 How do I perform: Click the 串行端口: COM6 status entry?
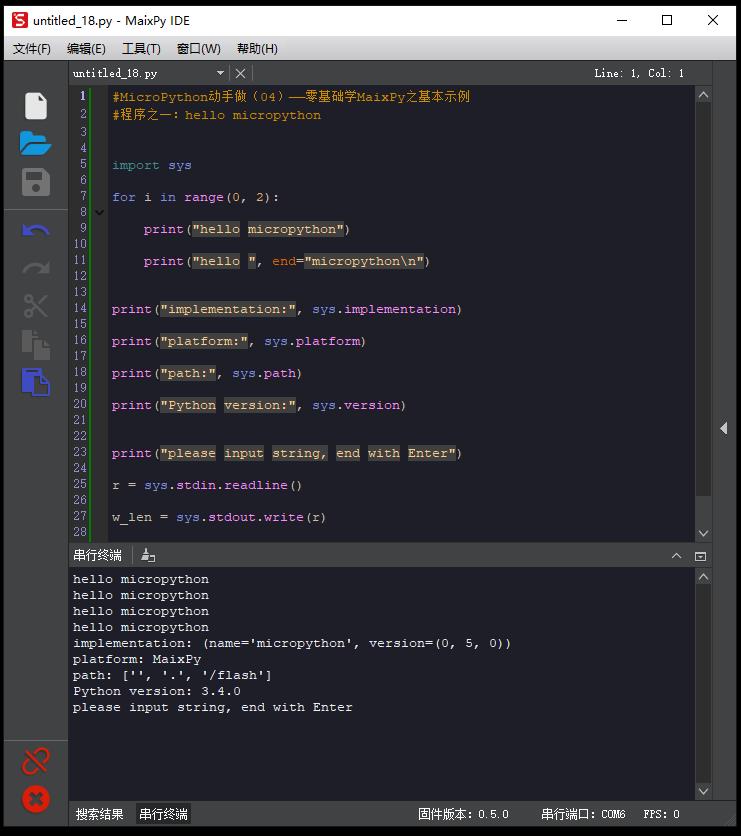pyautogui.click(x=583, y=814)
